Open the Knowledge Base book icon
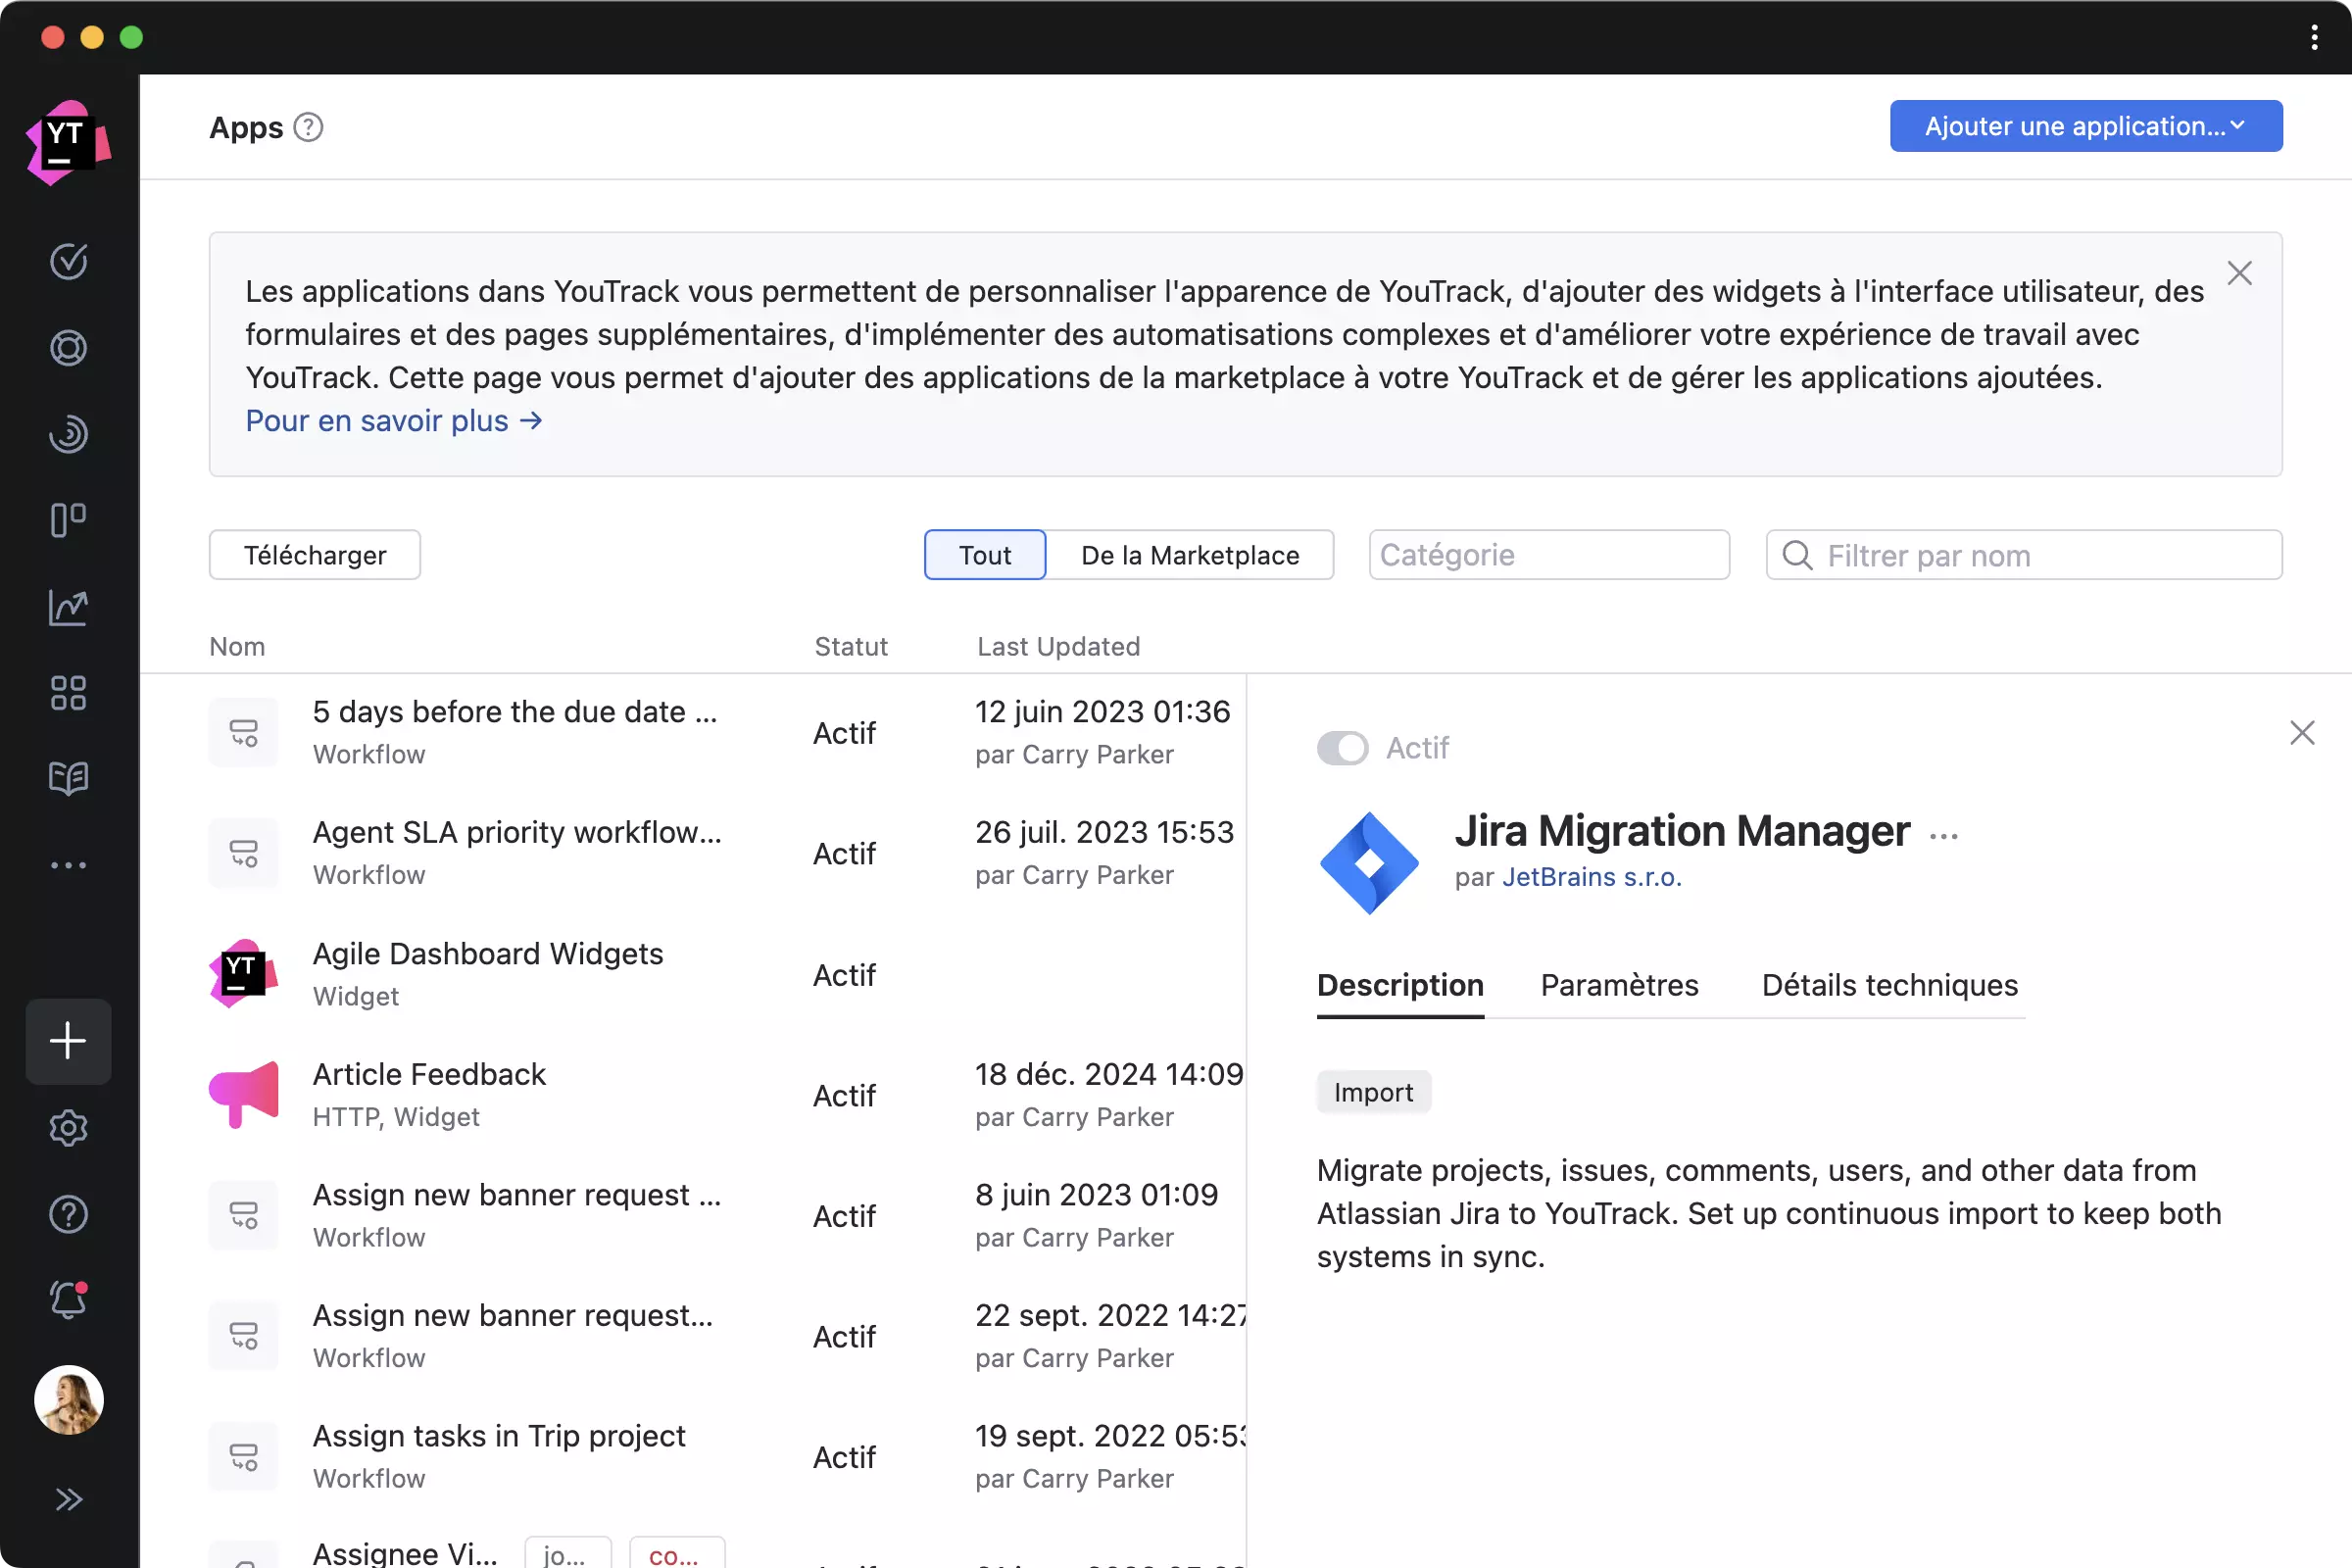Image resolution: width=2352 pixels, height=1568 pixels. point(68,778)
